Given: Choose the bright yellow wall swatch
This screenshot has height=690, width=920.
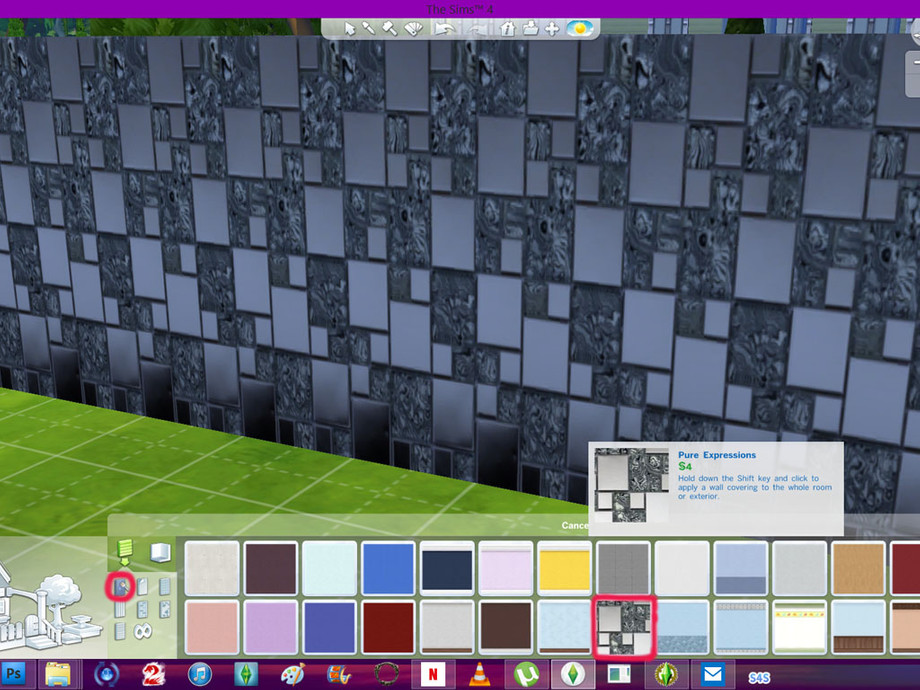Looking at the screenshot, I should (566, 568).
